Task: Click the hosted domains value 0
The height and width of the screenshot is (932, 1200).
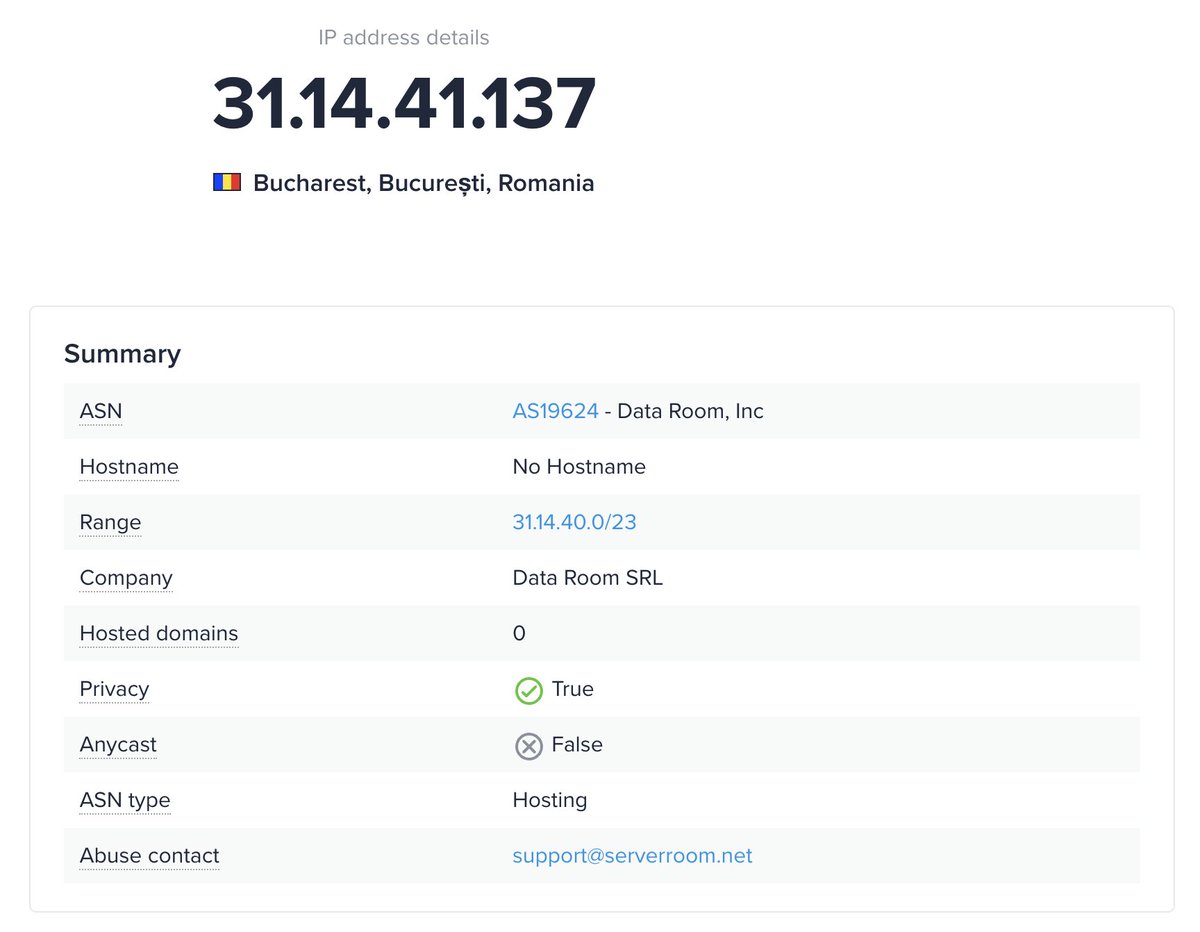Action: pos(519,634)
